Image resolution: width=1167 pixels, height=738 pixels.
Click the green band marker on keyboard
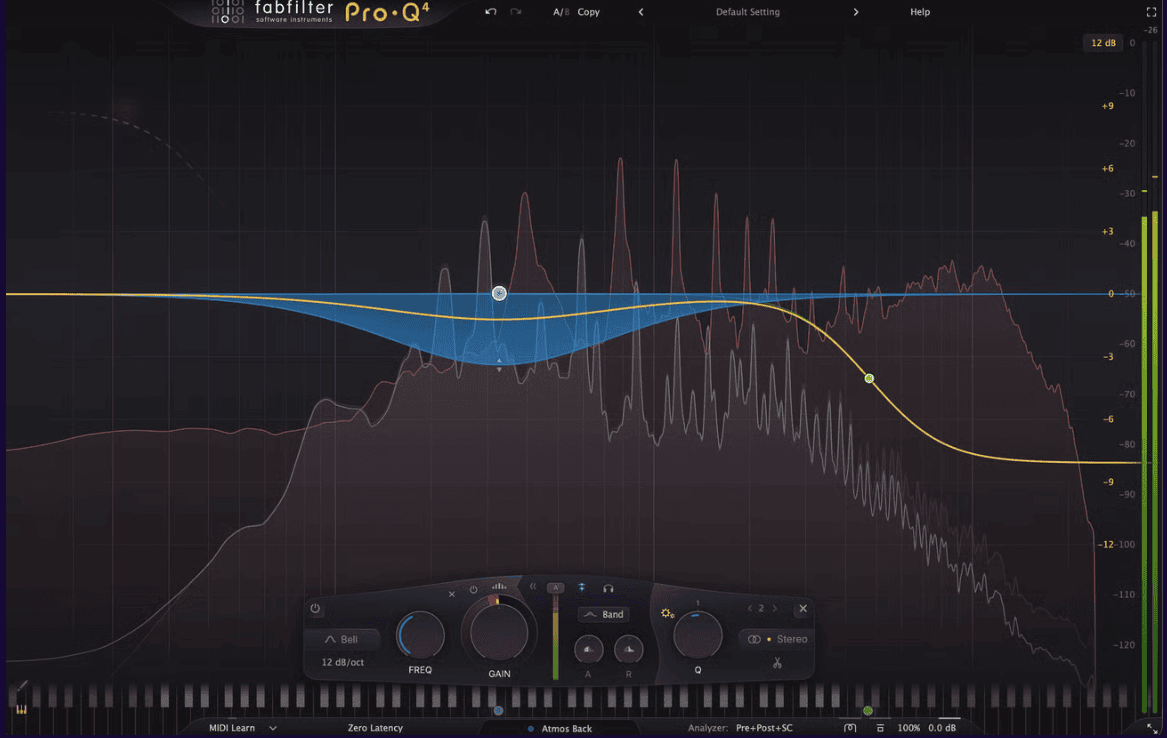(868, 710)
